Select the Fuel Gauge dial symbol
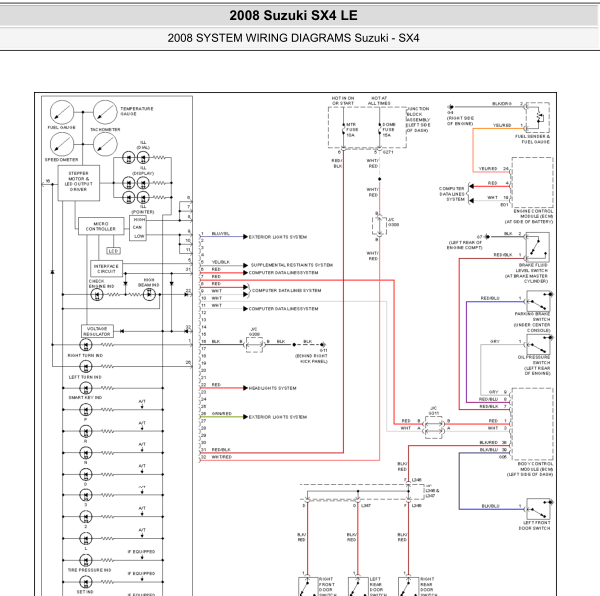 (x=62, y=112)
